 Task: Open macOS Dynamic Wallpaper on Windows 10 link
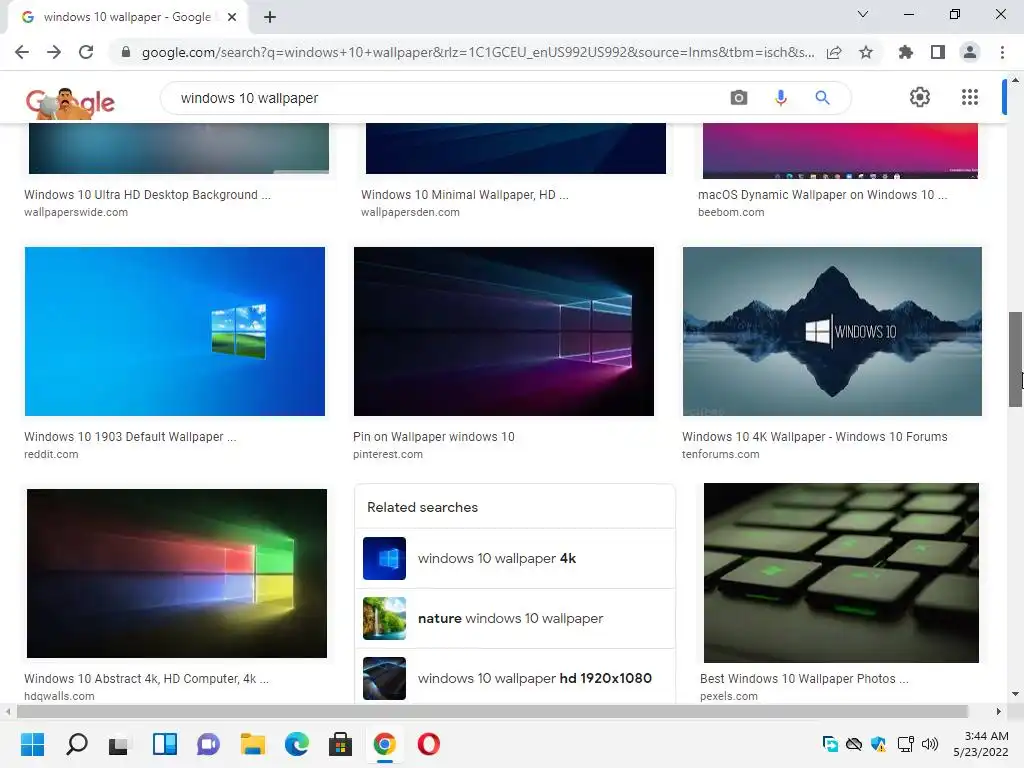pos(822,195)
